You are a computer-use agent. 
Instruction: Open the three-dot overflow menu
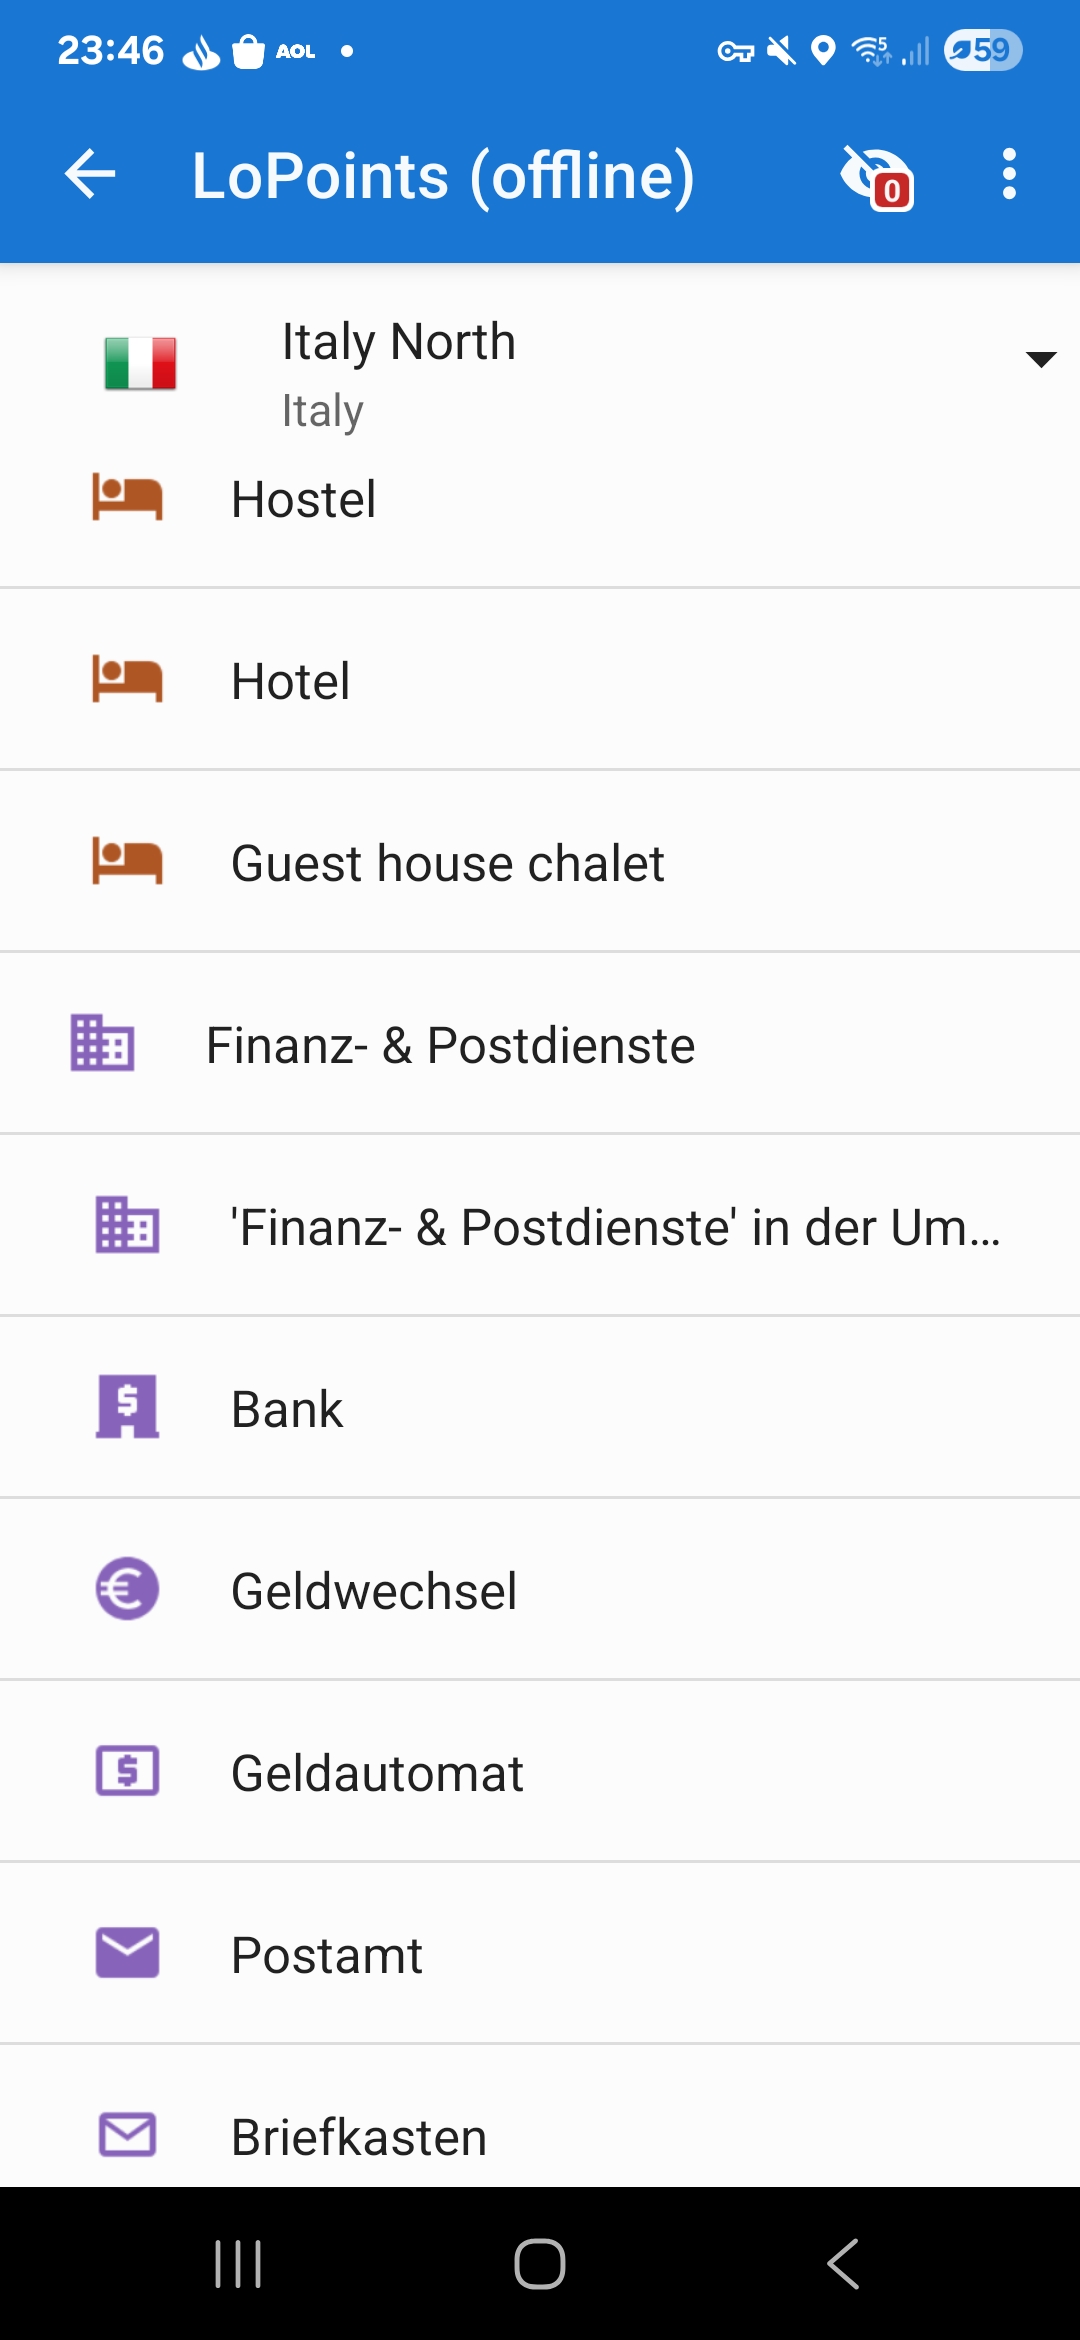click(1009, 175)
